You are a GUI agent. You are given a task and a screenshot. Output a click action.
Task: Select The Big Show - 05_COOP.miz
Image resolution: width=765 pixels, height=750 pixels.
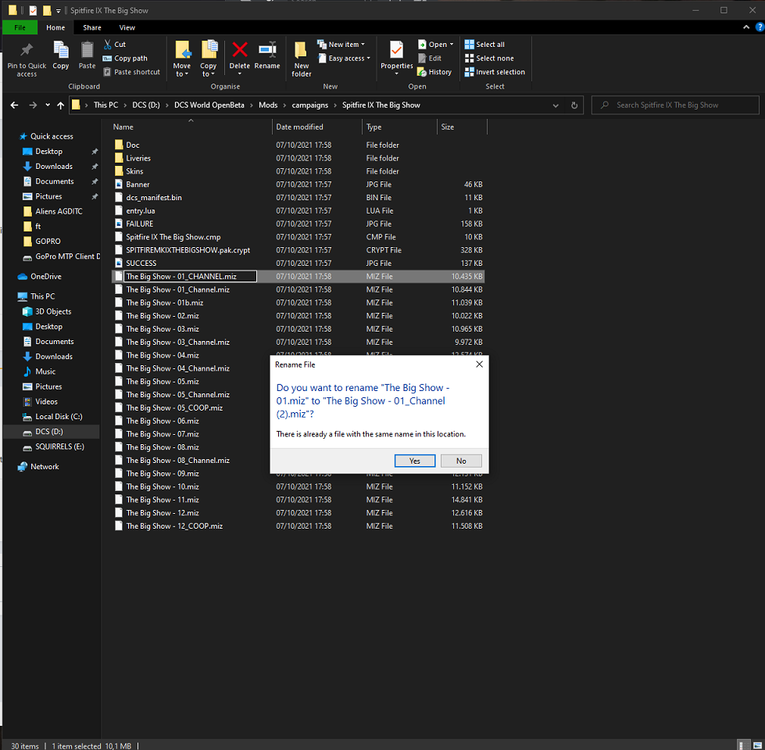(174, 407)
